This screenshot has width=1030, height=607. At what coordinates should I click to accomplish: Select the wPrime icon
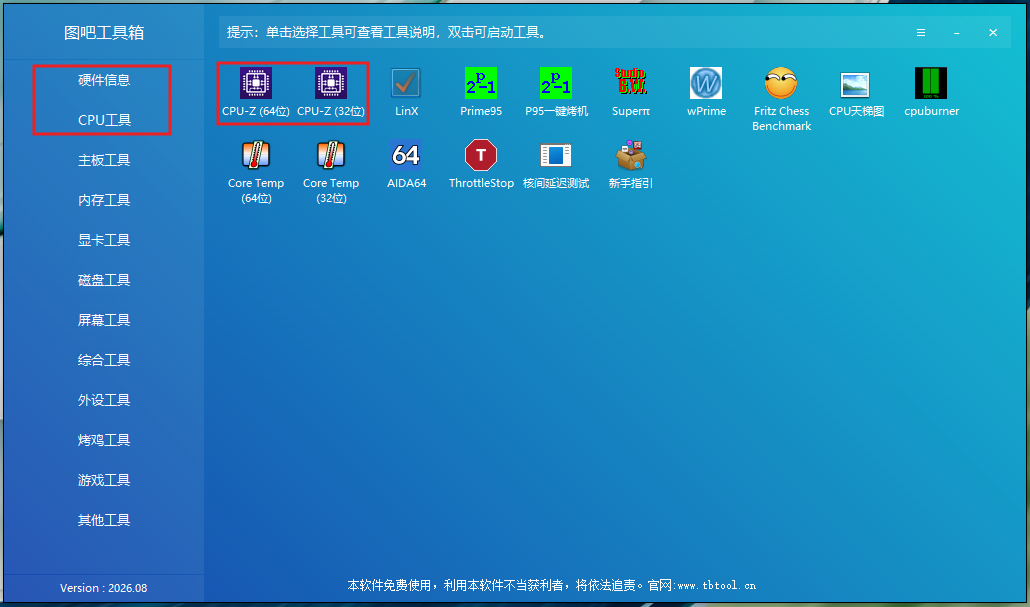click(x=706, y=83)
